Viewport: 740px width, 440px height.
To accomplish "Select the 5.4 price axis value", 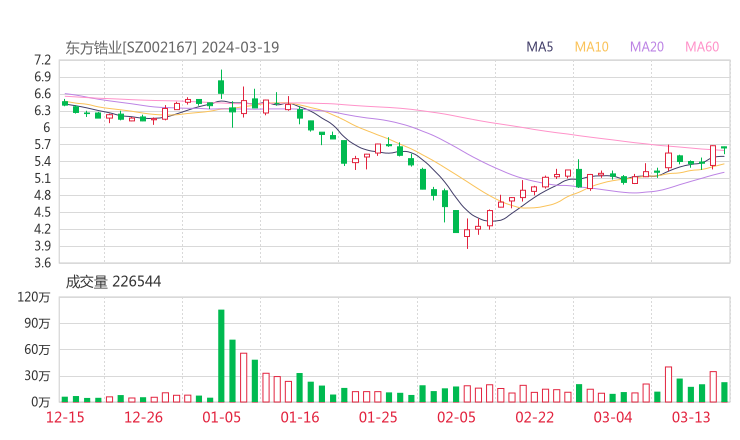I will tap(42, 161).
